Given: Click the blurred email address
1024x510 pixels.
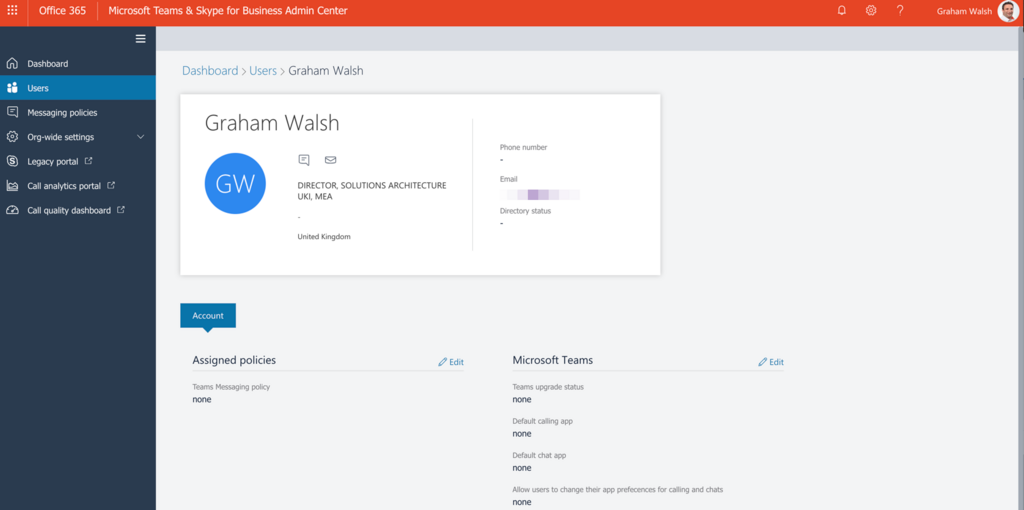Looking at the screenshot, I should pyautogui.click(x=539, y=195).
